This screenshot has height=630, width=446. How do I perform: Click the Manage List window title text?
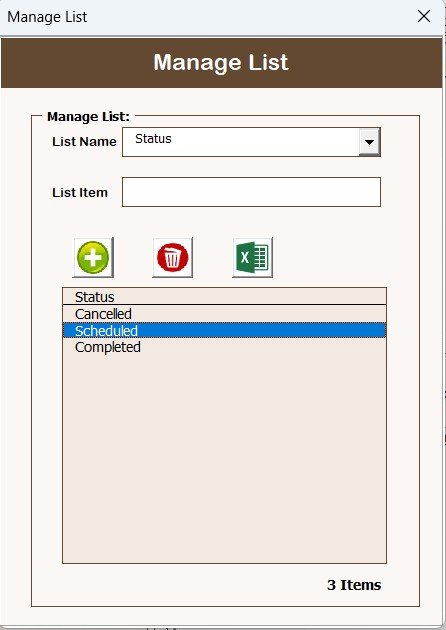click(x=47, y=17)
